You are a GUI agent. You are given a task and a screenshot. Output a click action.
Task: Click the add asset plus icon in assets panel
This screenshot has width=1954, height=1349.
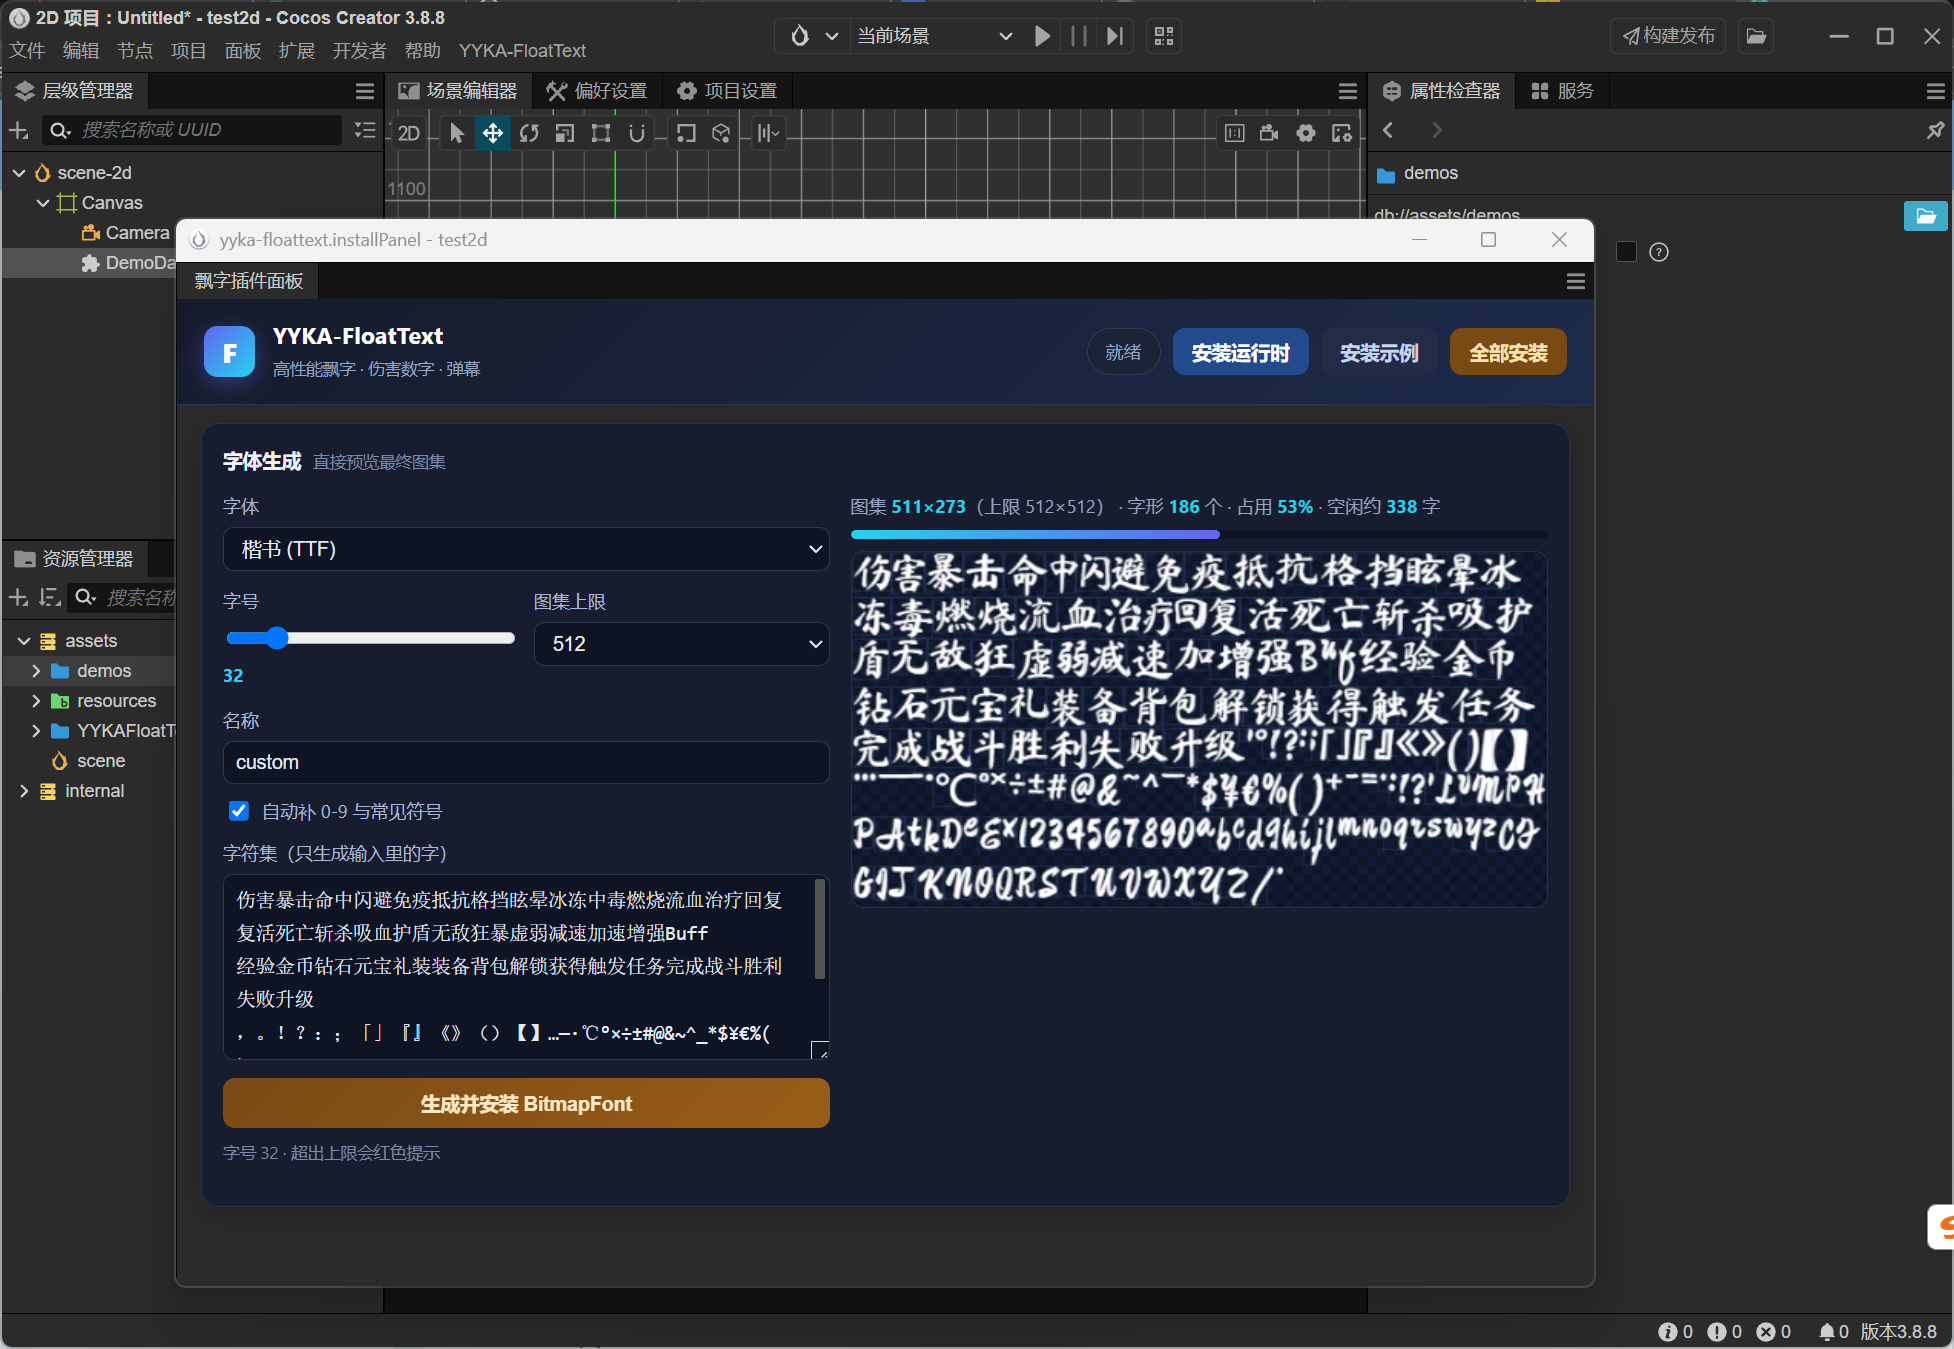point(18,597)
